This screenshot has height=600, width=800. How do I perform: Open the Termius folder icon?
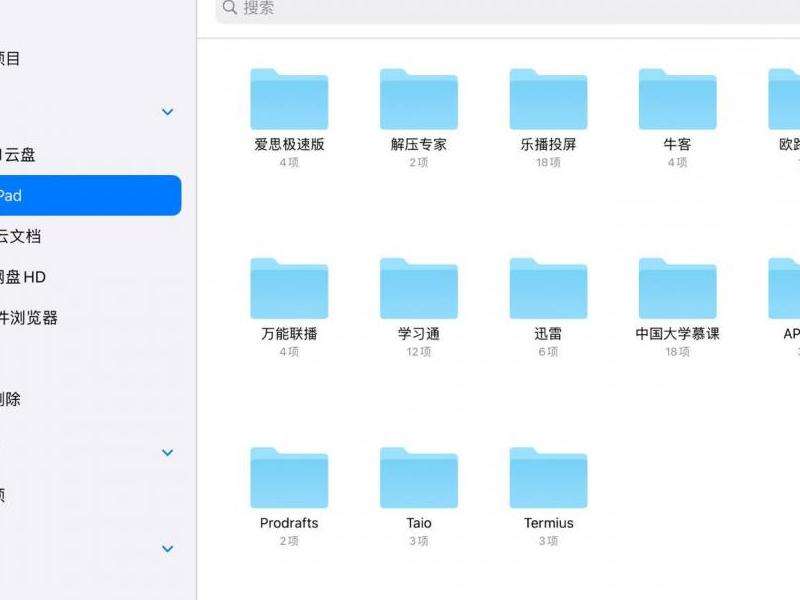(x=548, y=478)
